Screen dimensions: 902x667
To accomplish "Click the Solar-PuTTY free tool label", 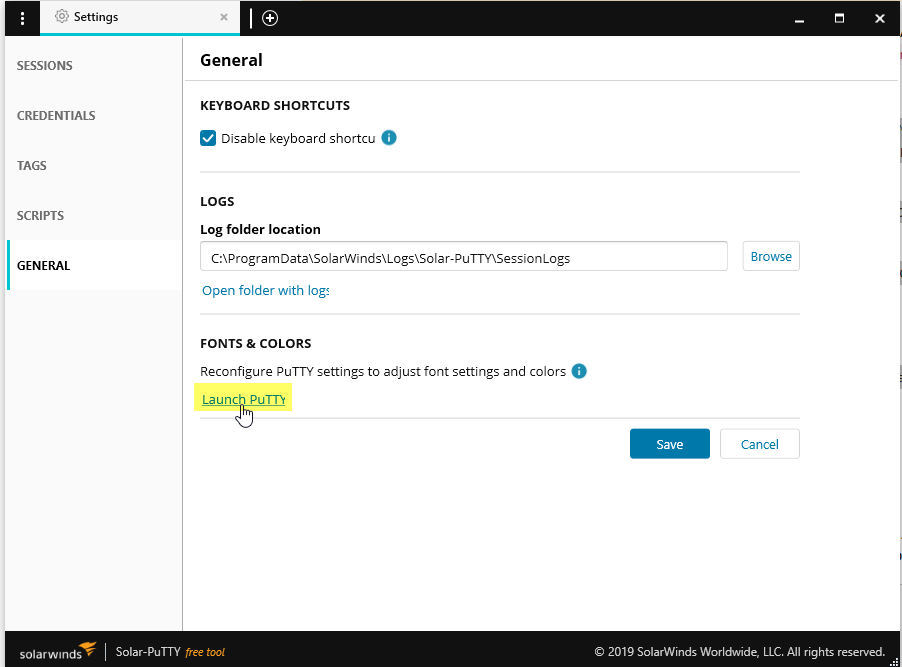I will (x=170, y=652).
